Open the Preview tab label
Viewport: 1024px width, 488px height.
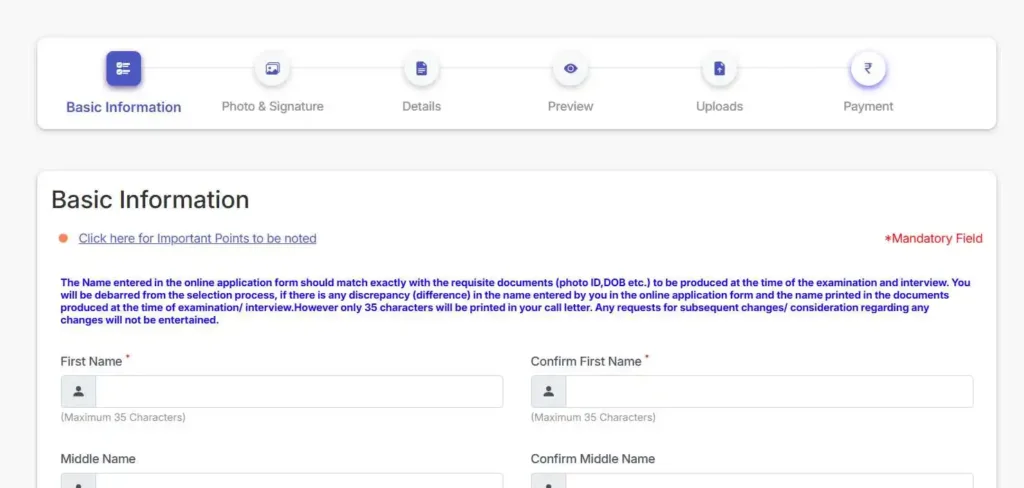coord(570,106)
